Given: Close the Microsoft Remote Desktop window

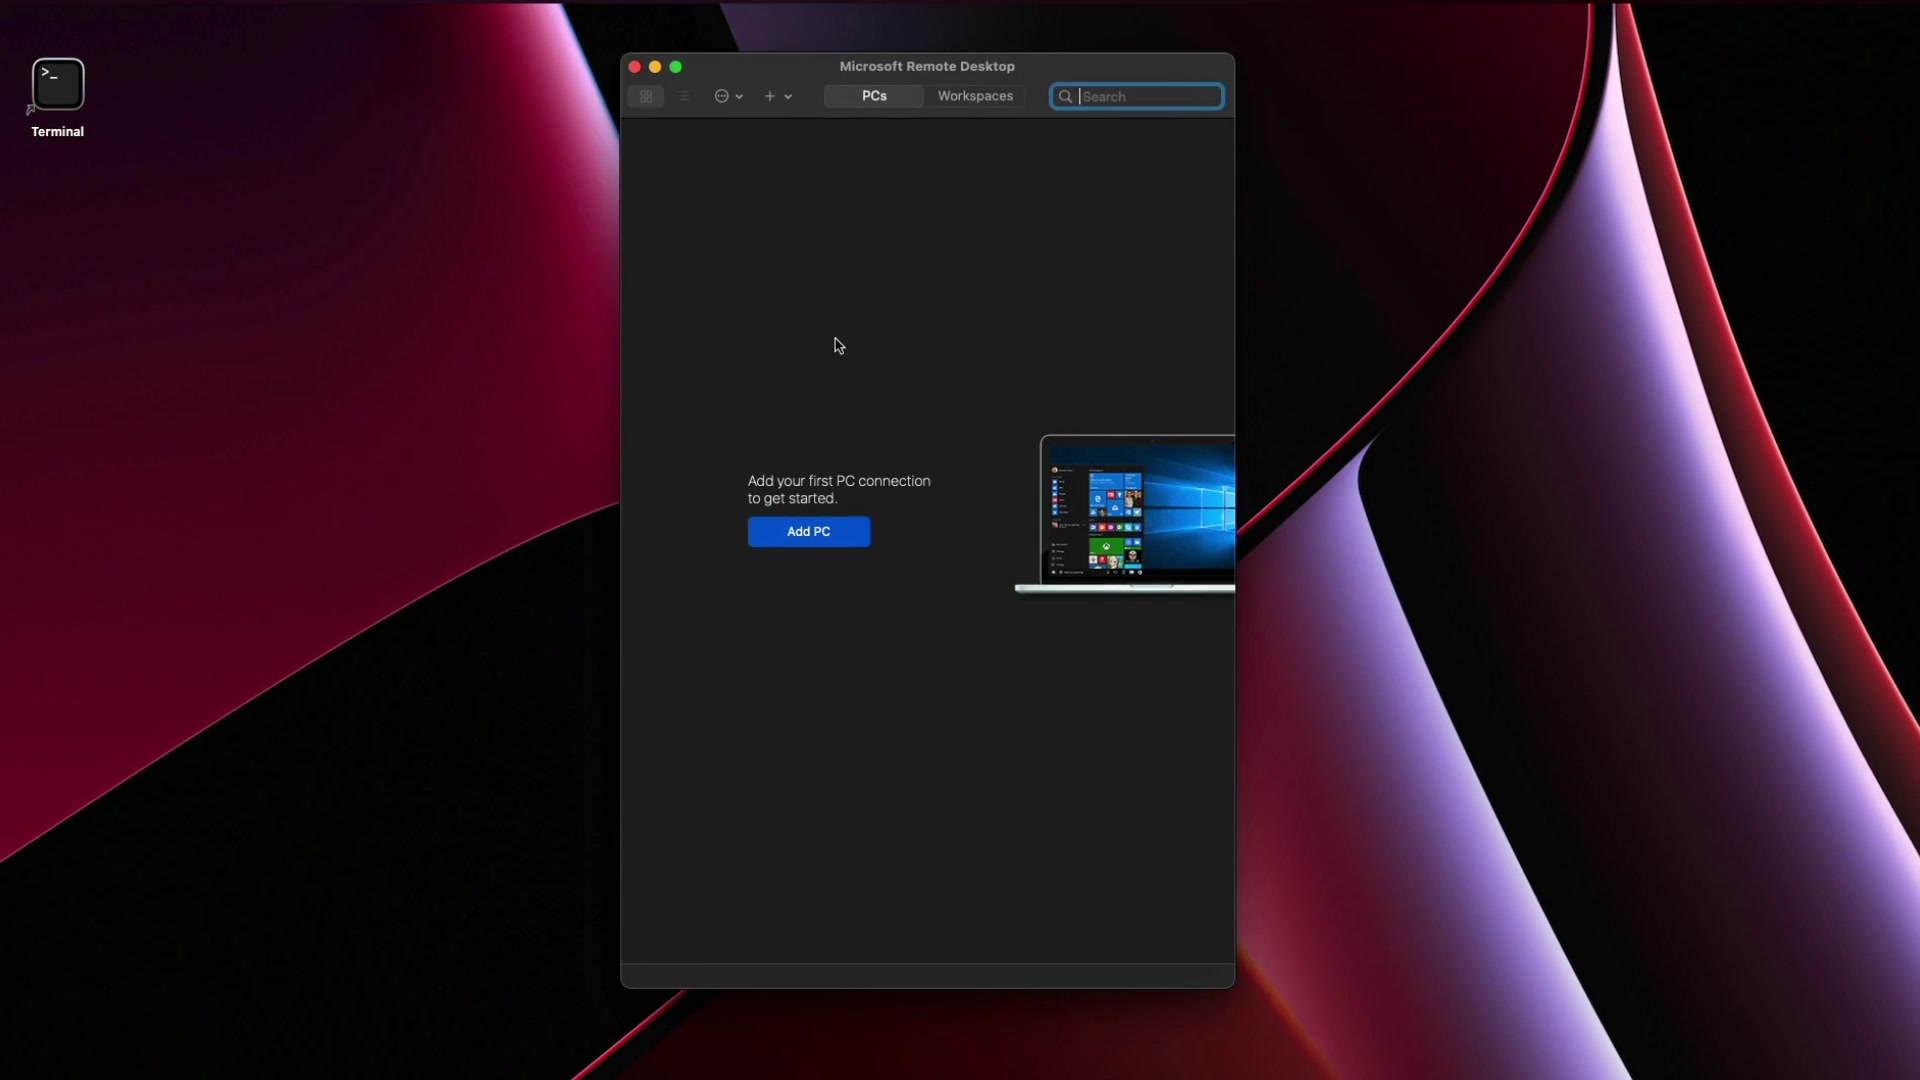Looking at the screenshot, I should click(x=634, y=67).
